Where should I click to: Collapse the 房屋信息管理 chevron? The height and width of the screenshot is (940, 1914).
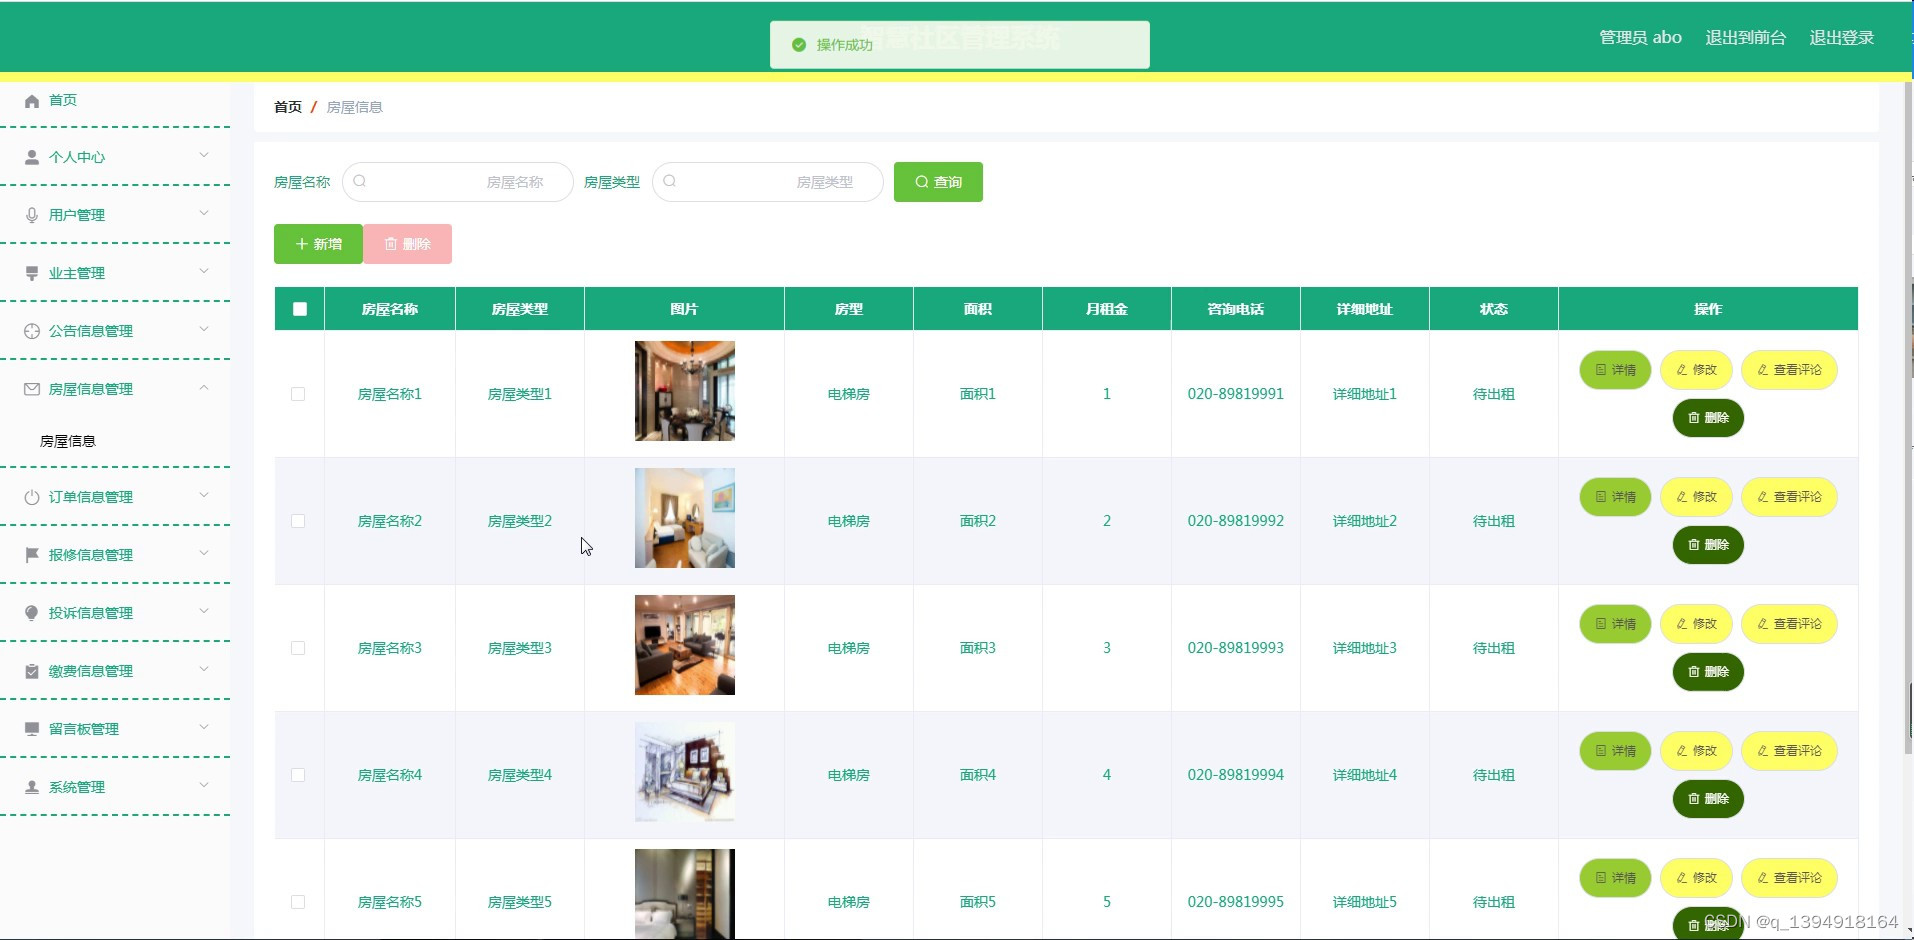tap(204, 387)
